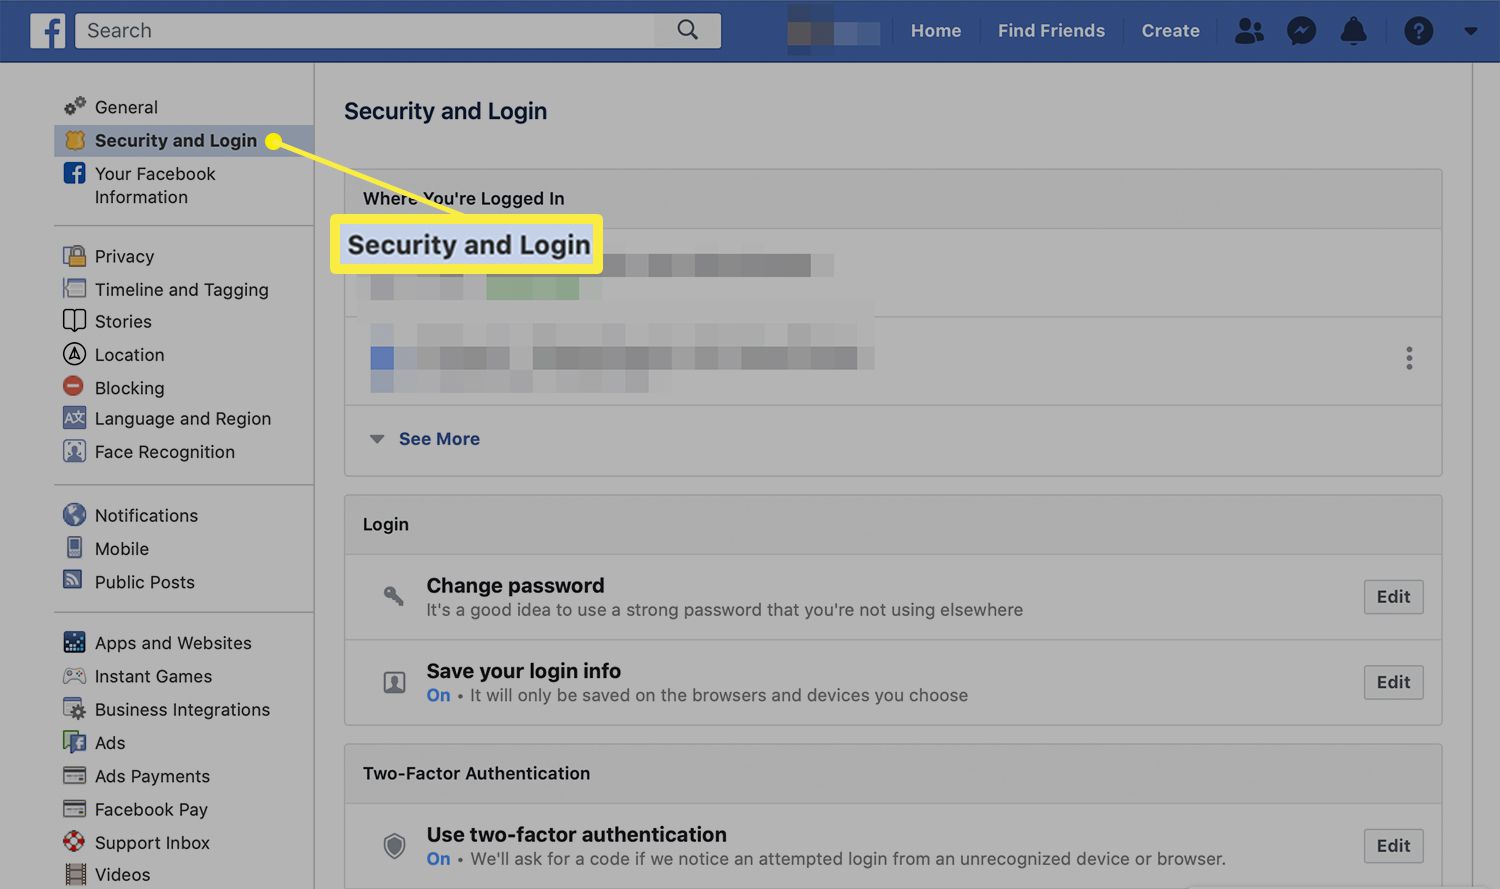1500x889 pixels.
Task: Click the Use two-factor authentication heading
Action: pos(576,835)
